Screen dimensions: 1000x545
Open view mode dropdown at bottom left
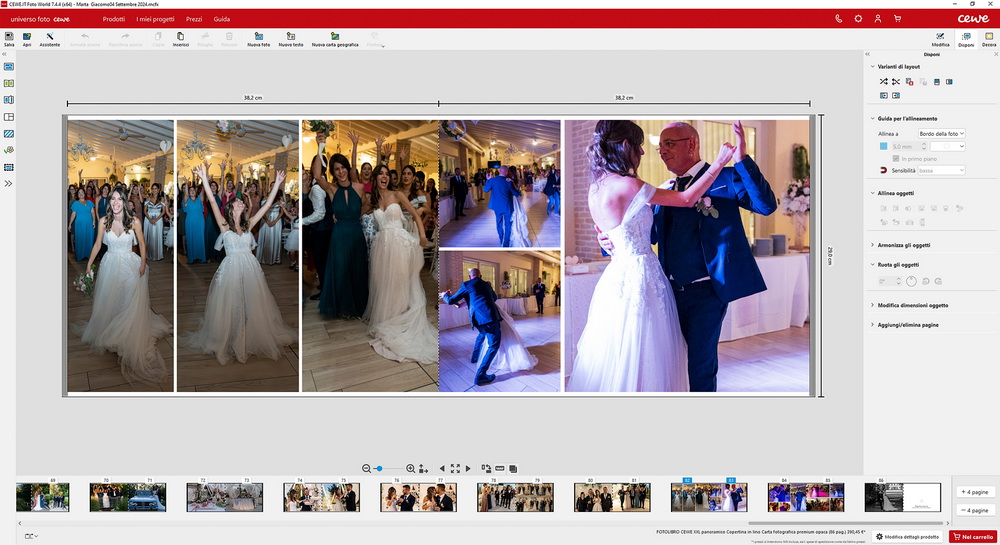[x=31, y=536]
